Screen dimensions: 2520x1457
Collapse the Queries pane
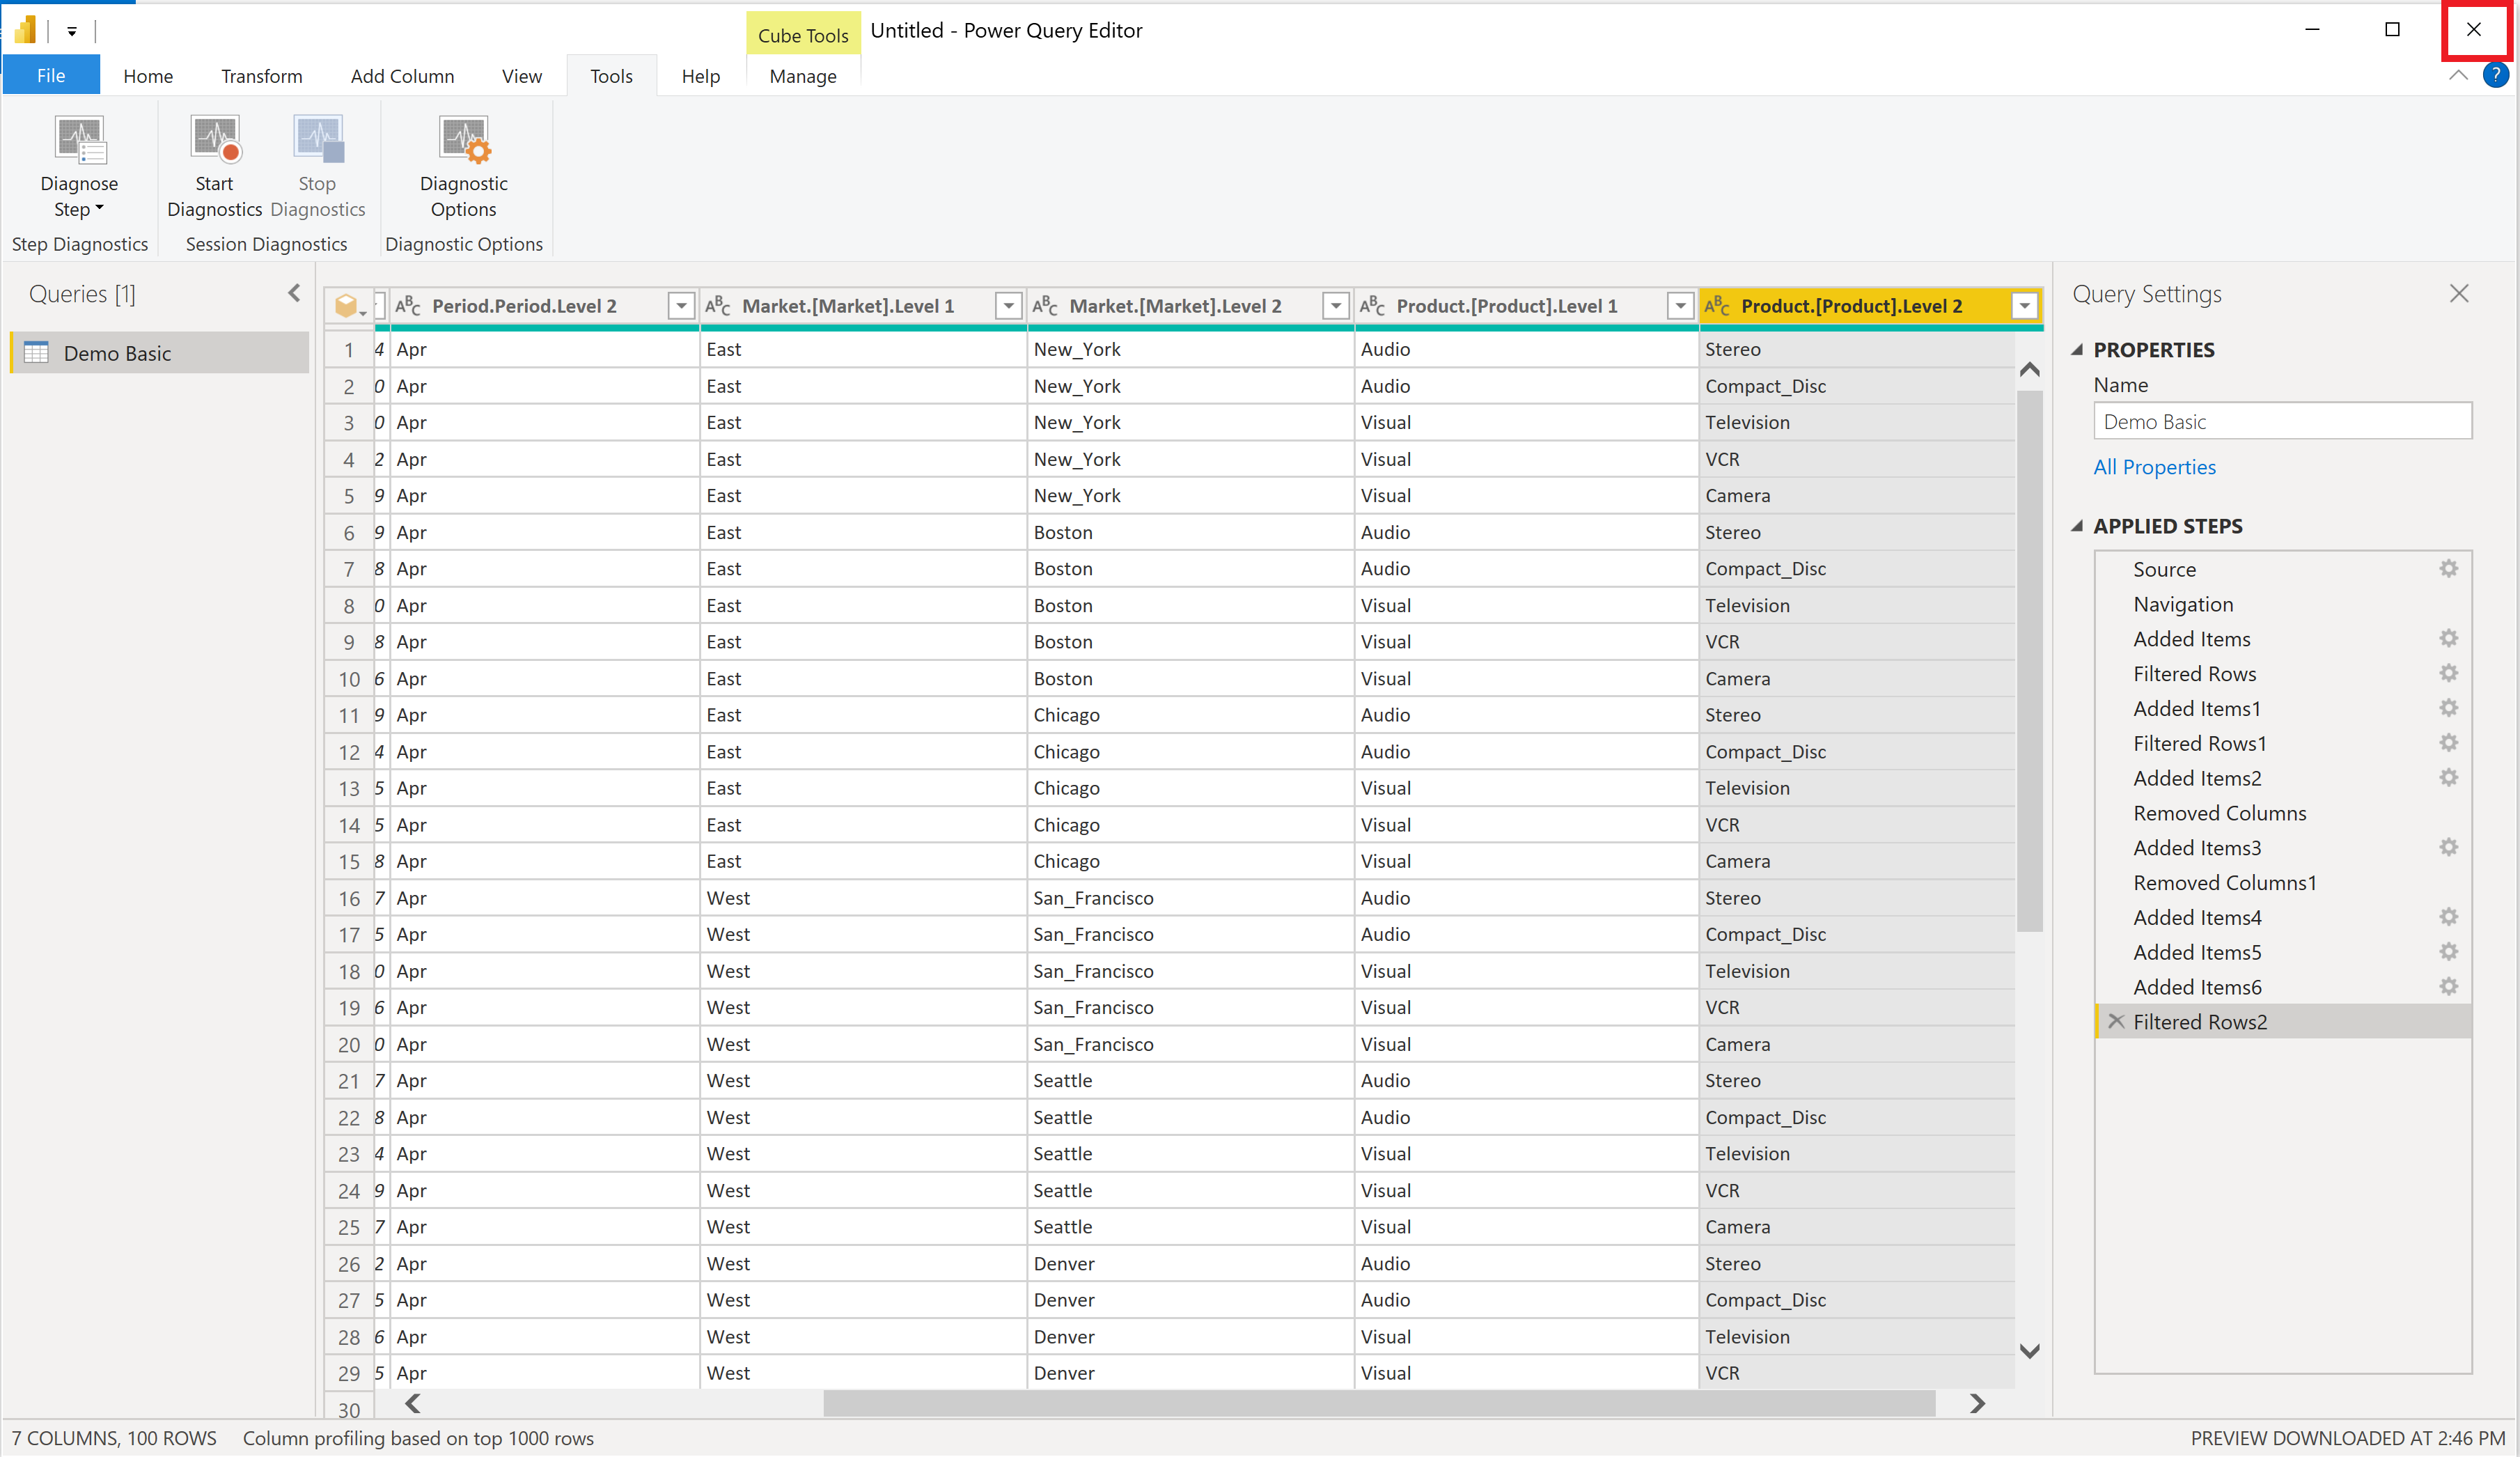294,293
